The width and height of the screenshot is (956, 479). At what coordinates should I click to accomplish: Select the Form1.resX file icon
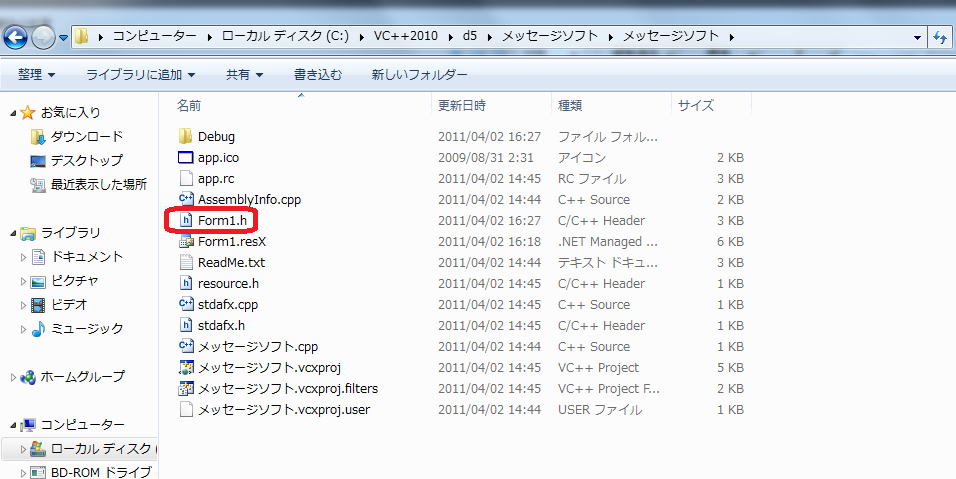pos(186,241)
